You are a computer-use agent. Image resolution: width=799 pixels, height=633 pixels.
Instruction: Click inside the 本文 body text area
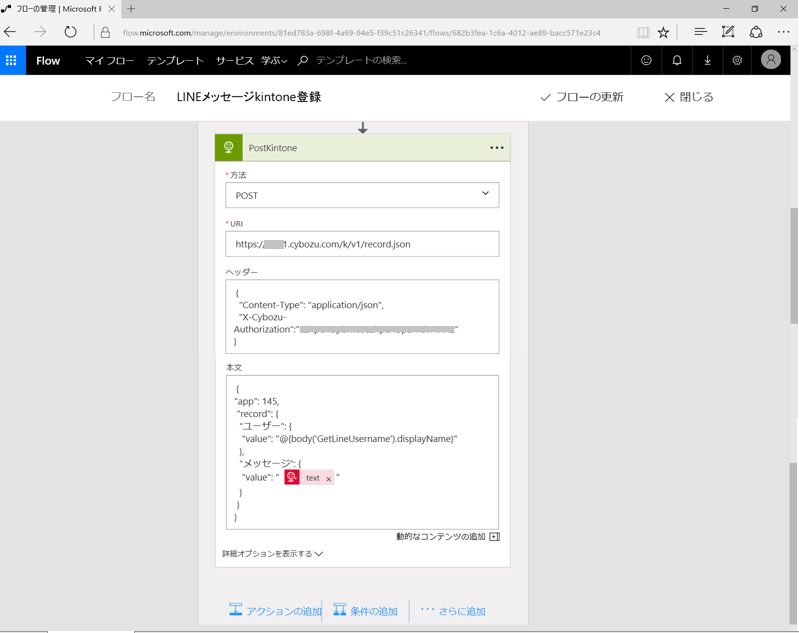click(362, 452)
